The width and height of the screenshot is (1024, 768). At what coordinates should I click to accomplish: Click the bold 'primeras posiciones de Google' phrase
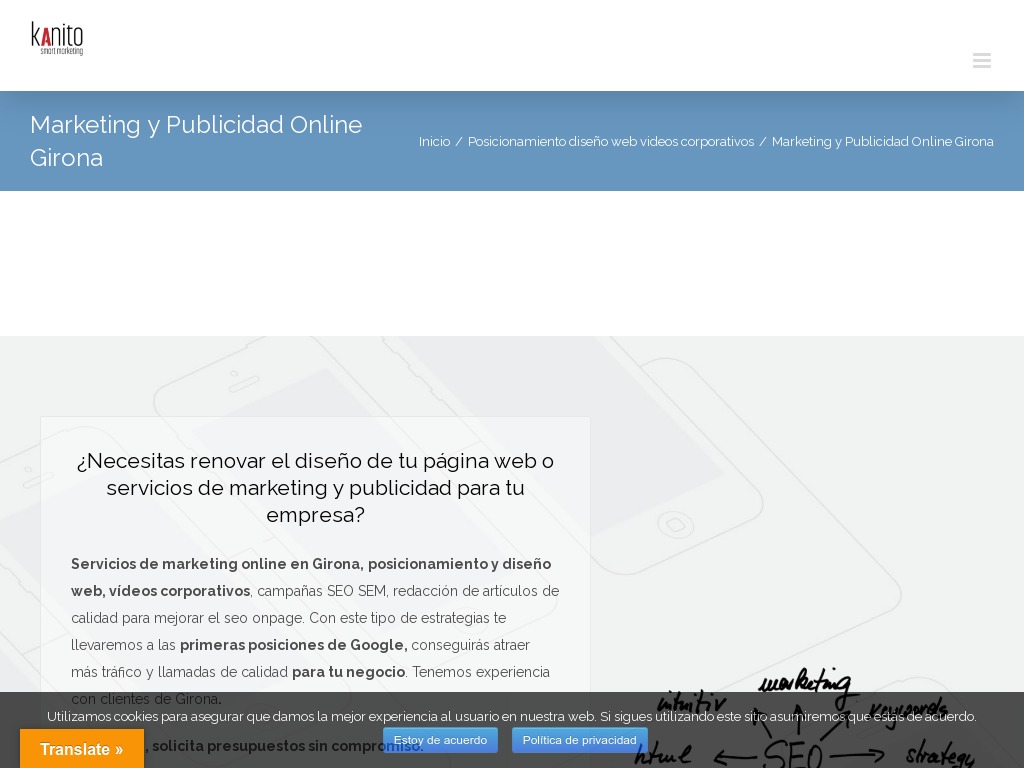tap(293, 645)
